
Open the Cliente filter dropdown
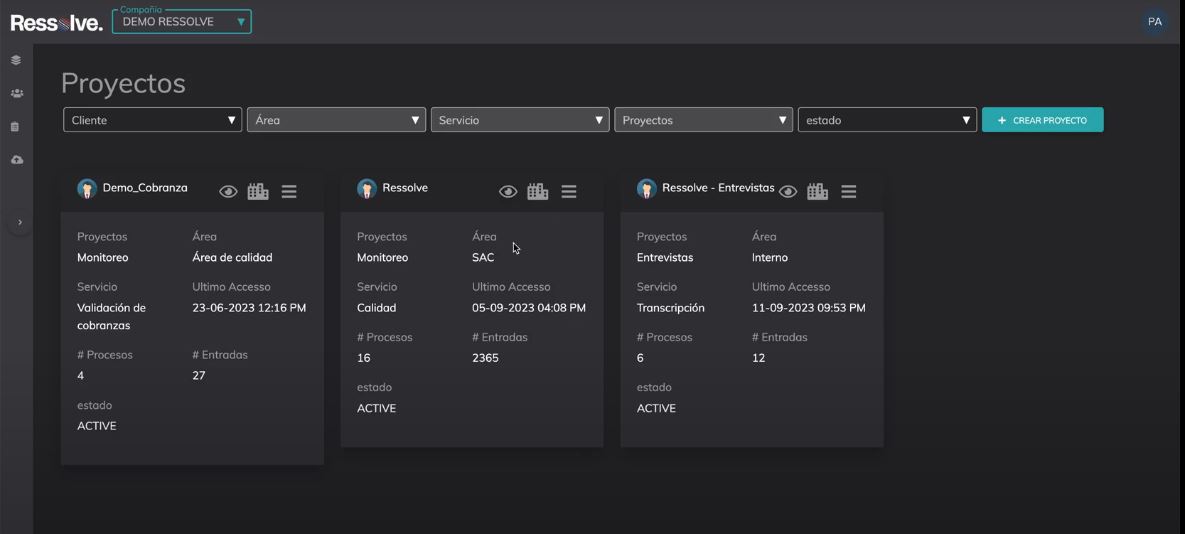tap(152, 120)
